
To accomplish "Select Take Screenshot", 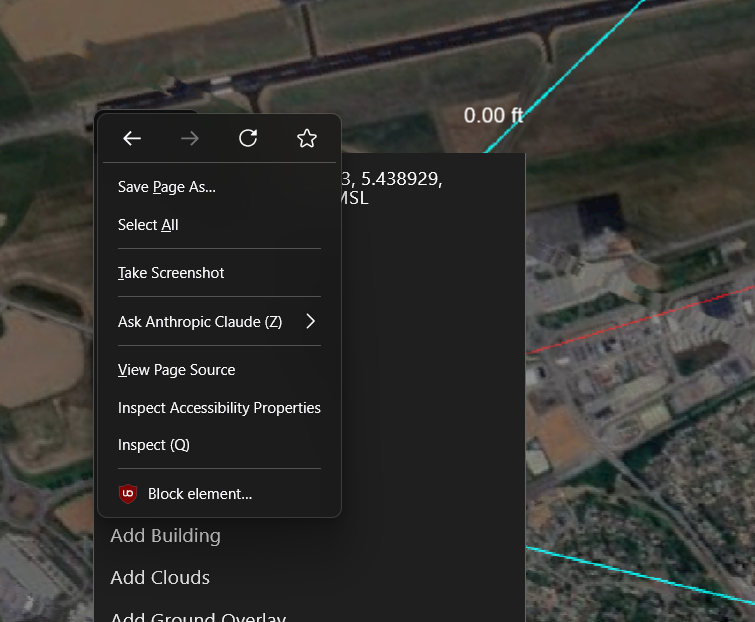I will coord(171,273).
